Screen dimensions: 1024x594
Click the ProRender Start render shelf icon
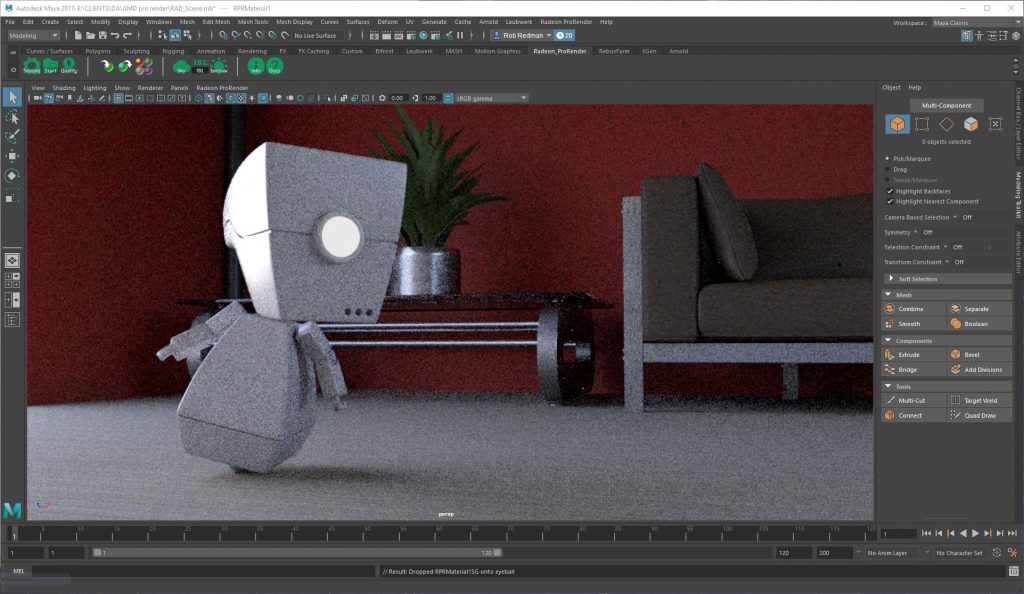tap(50, 66)
